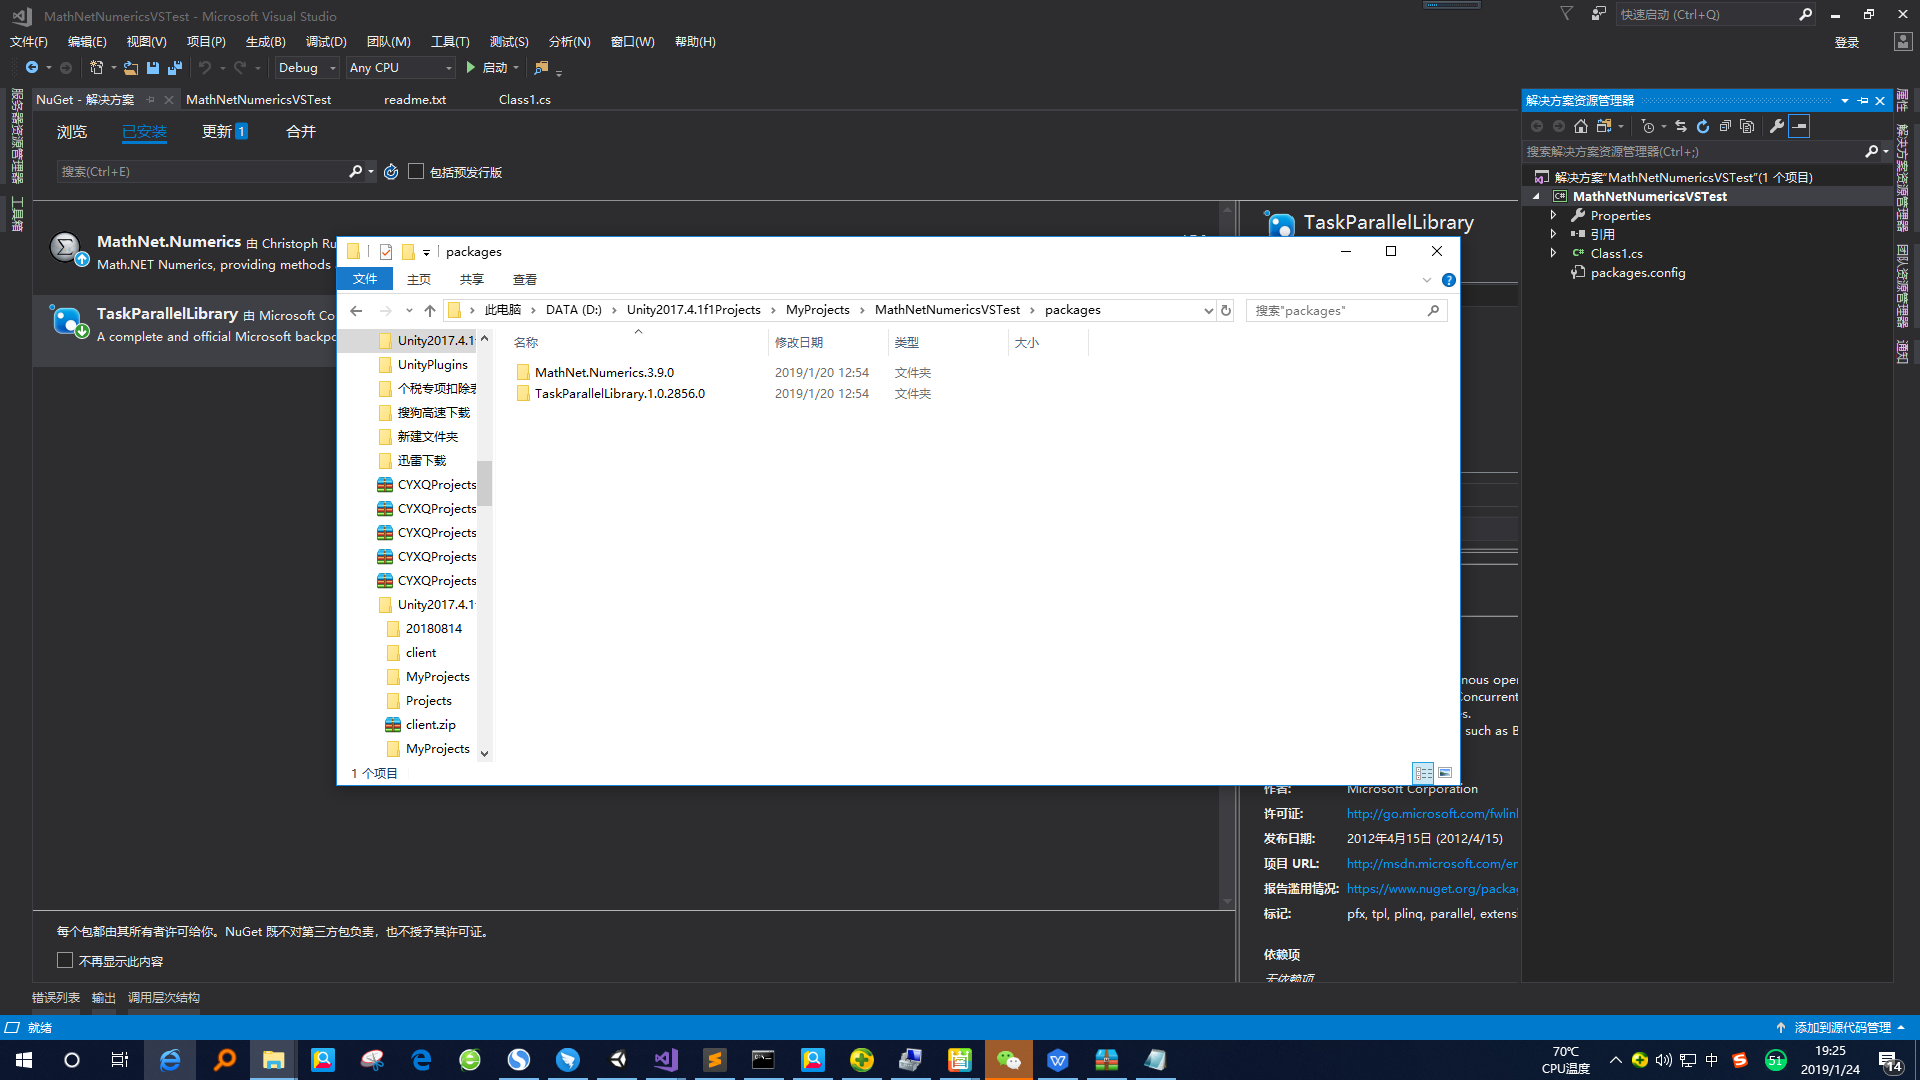This screenshot has height=1080, width=1920.
Task: Click the Microsoft license agreement link
Action: (x=1431, y=813)
